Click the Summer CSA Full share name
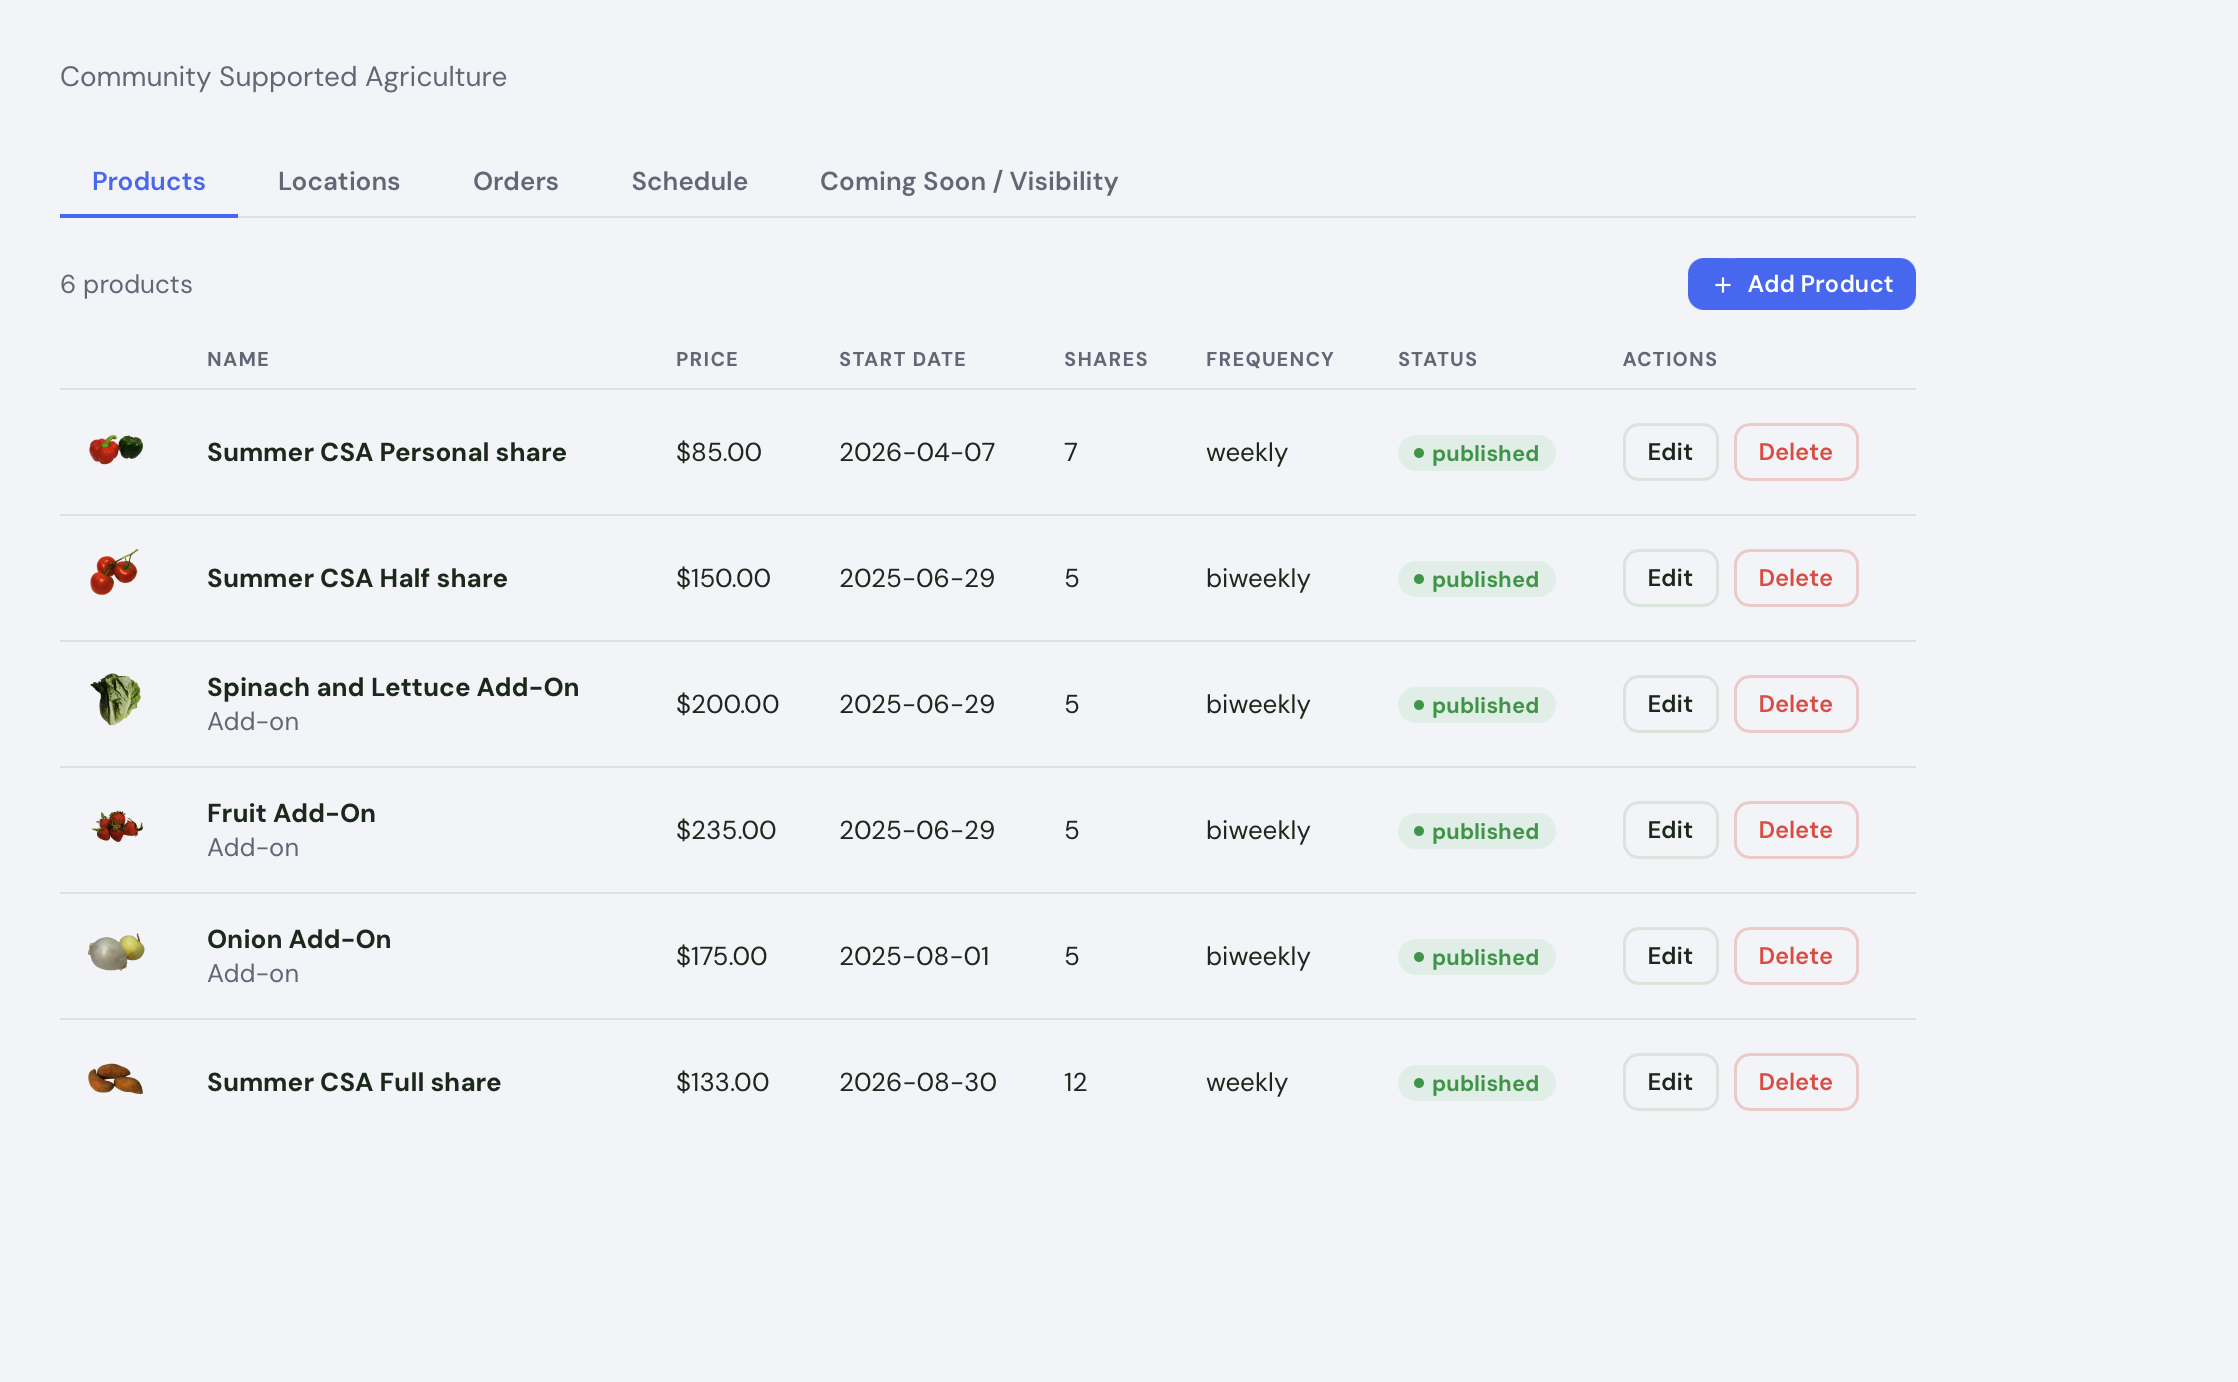2238x1382 pixels. point(354,1082)
